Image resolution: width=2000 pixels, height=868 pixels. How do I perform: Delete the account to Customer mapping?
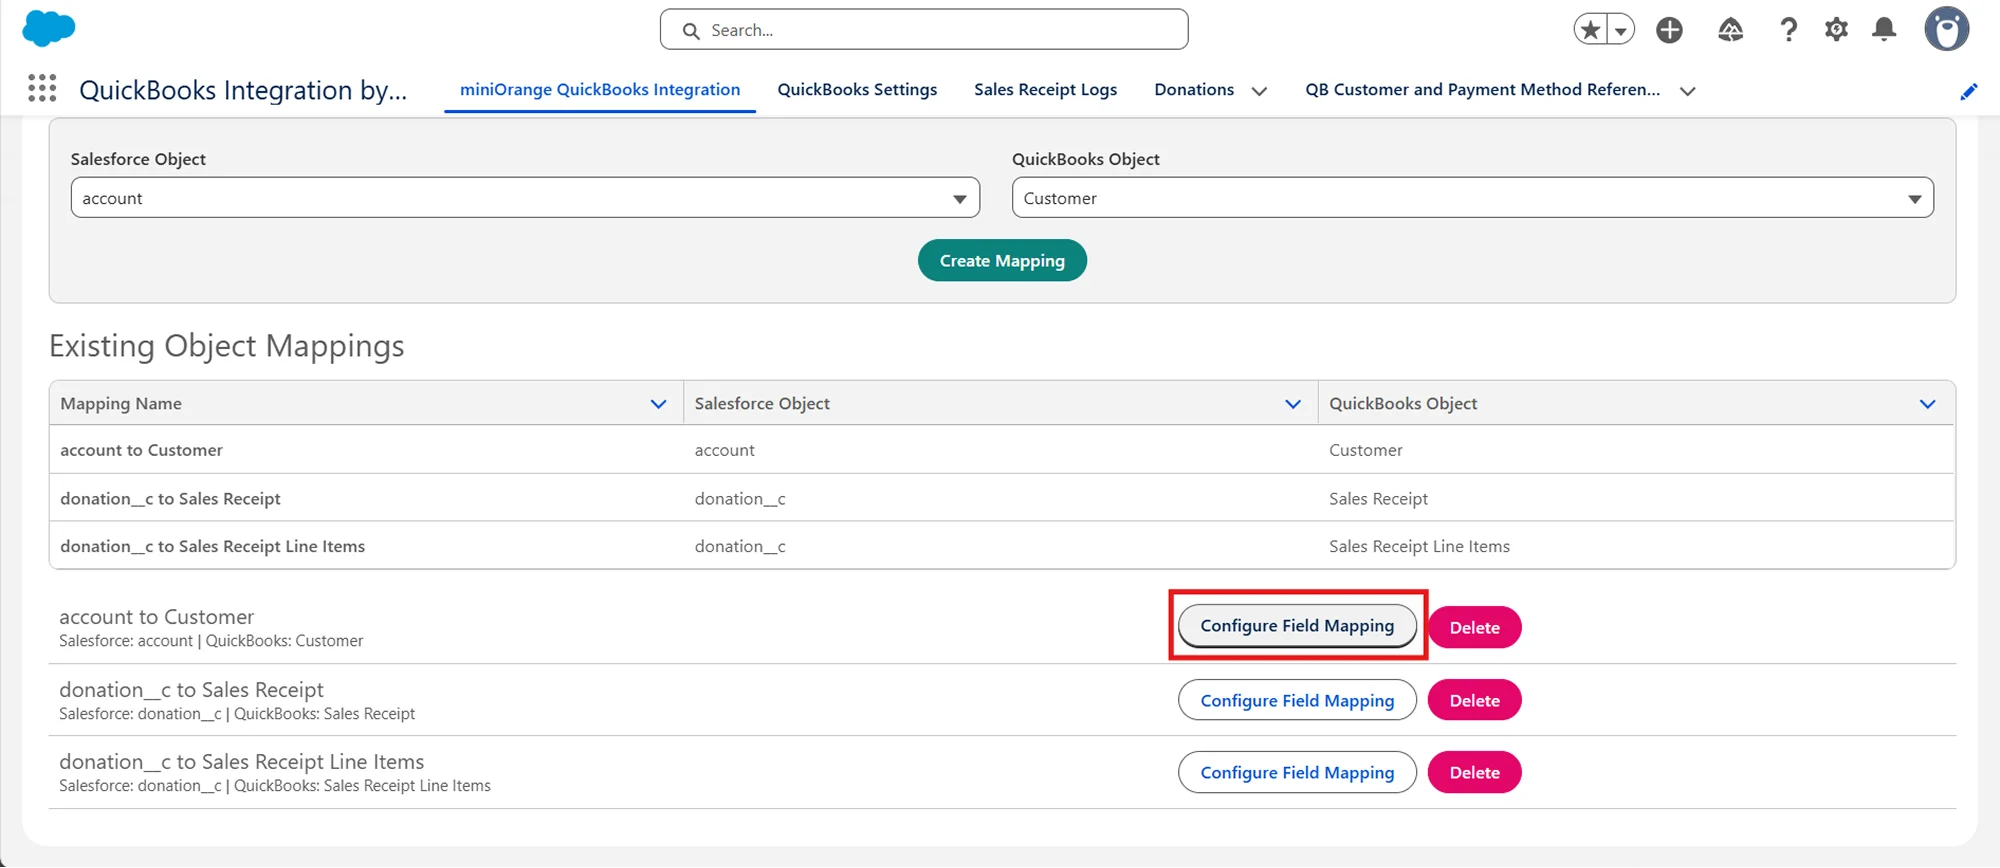[1474, 627]
